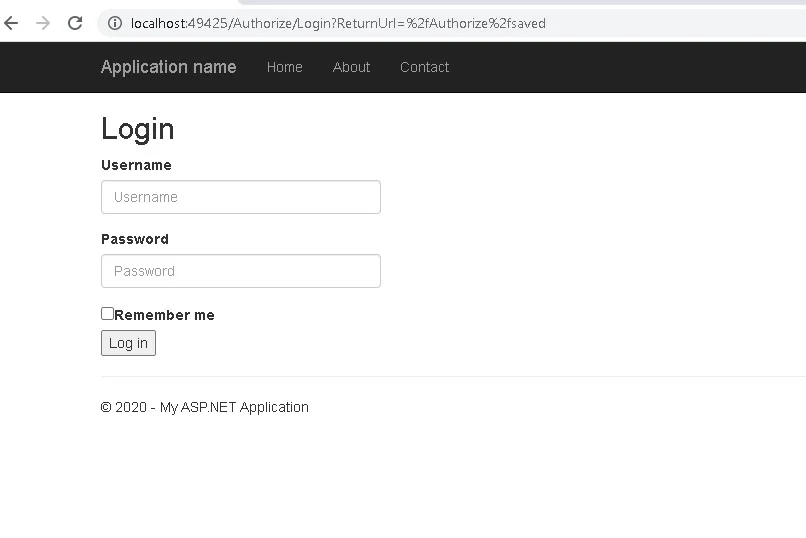Viewport: 806px width, 538px height.
Task: Click the '© 2020 - My ASP.NET Application' footer text
Action: (205, 407)
